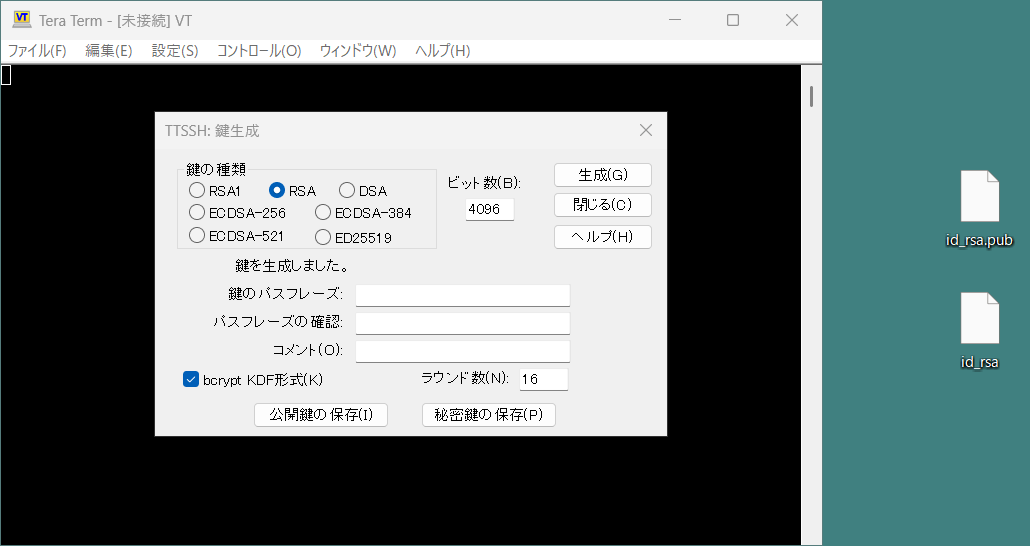Select the ECDSA-521 key type
Screen dimensions: 1030x546
pos(197,236)
